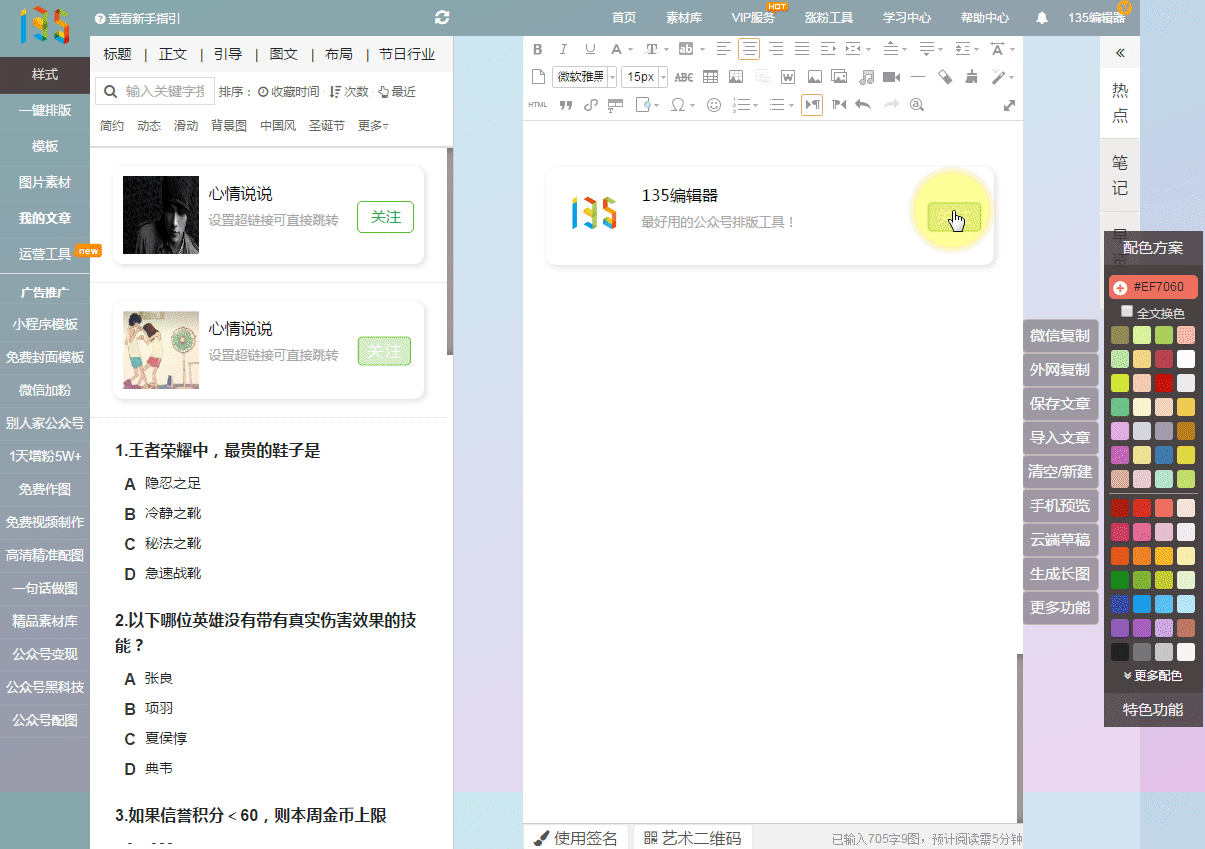Open 素材库 in top navigation
The height and width of the screenshot is (849, 1205).
point(684,18)
